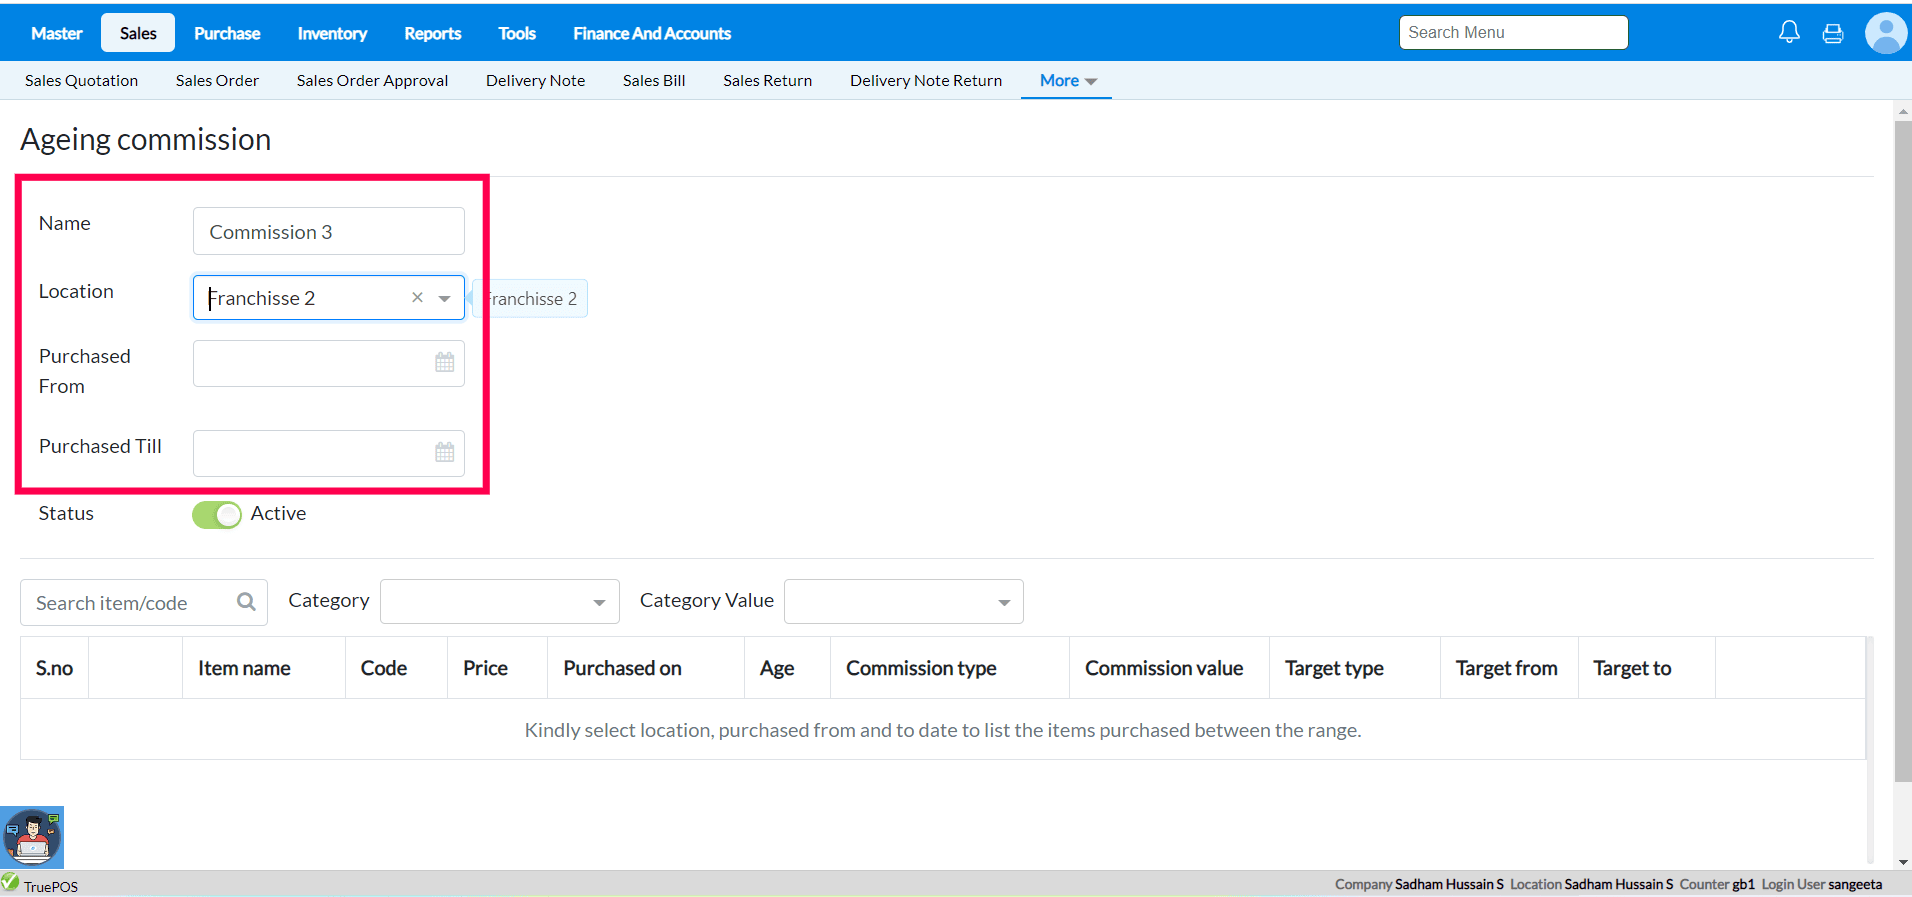Toggle the Active status switch

pyautogui.click(x=217, y=514)
